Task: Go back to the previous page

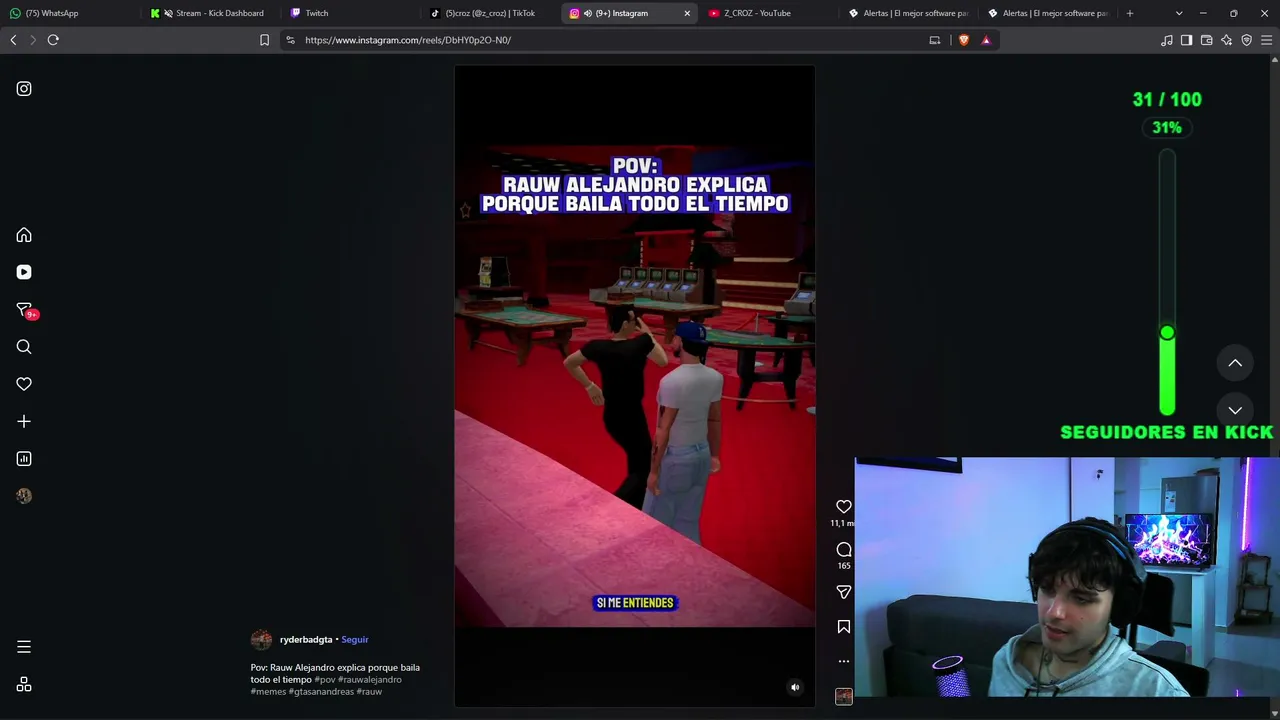Action: tap(13, 40)
